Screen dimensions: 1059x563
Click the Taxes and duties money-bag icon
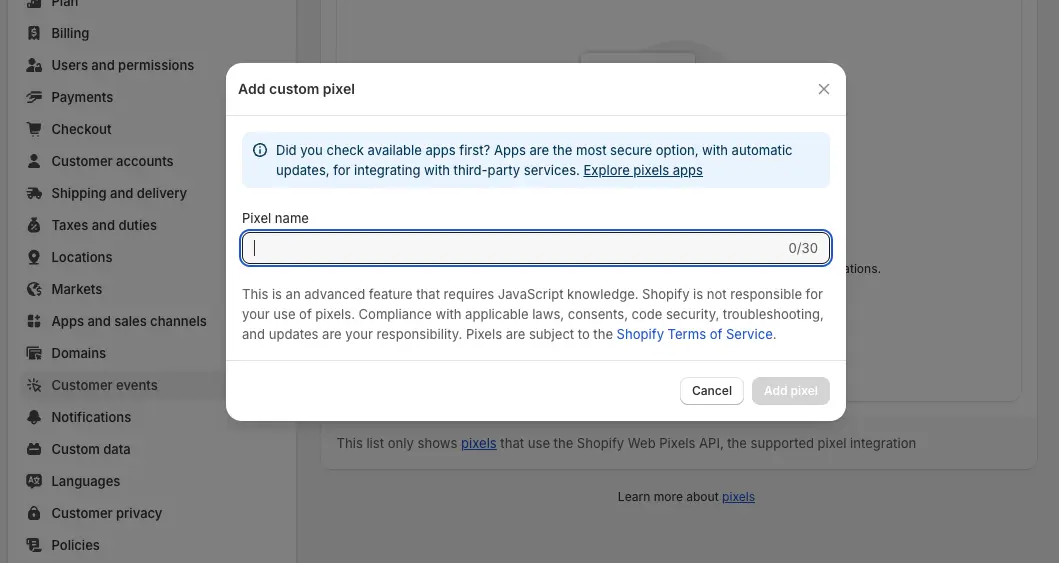point(34,225)
